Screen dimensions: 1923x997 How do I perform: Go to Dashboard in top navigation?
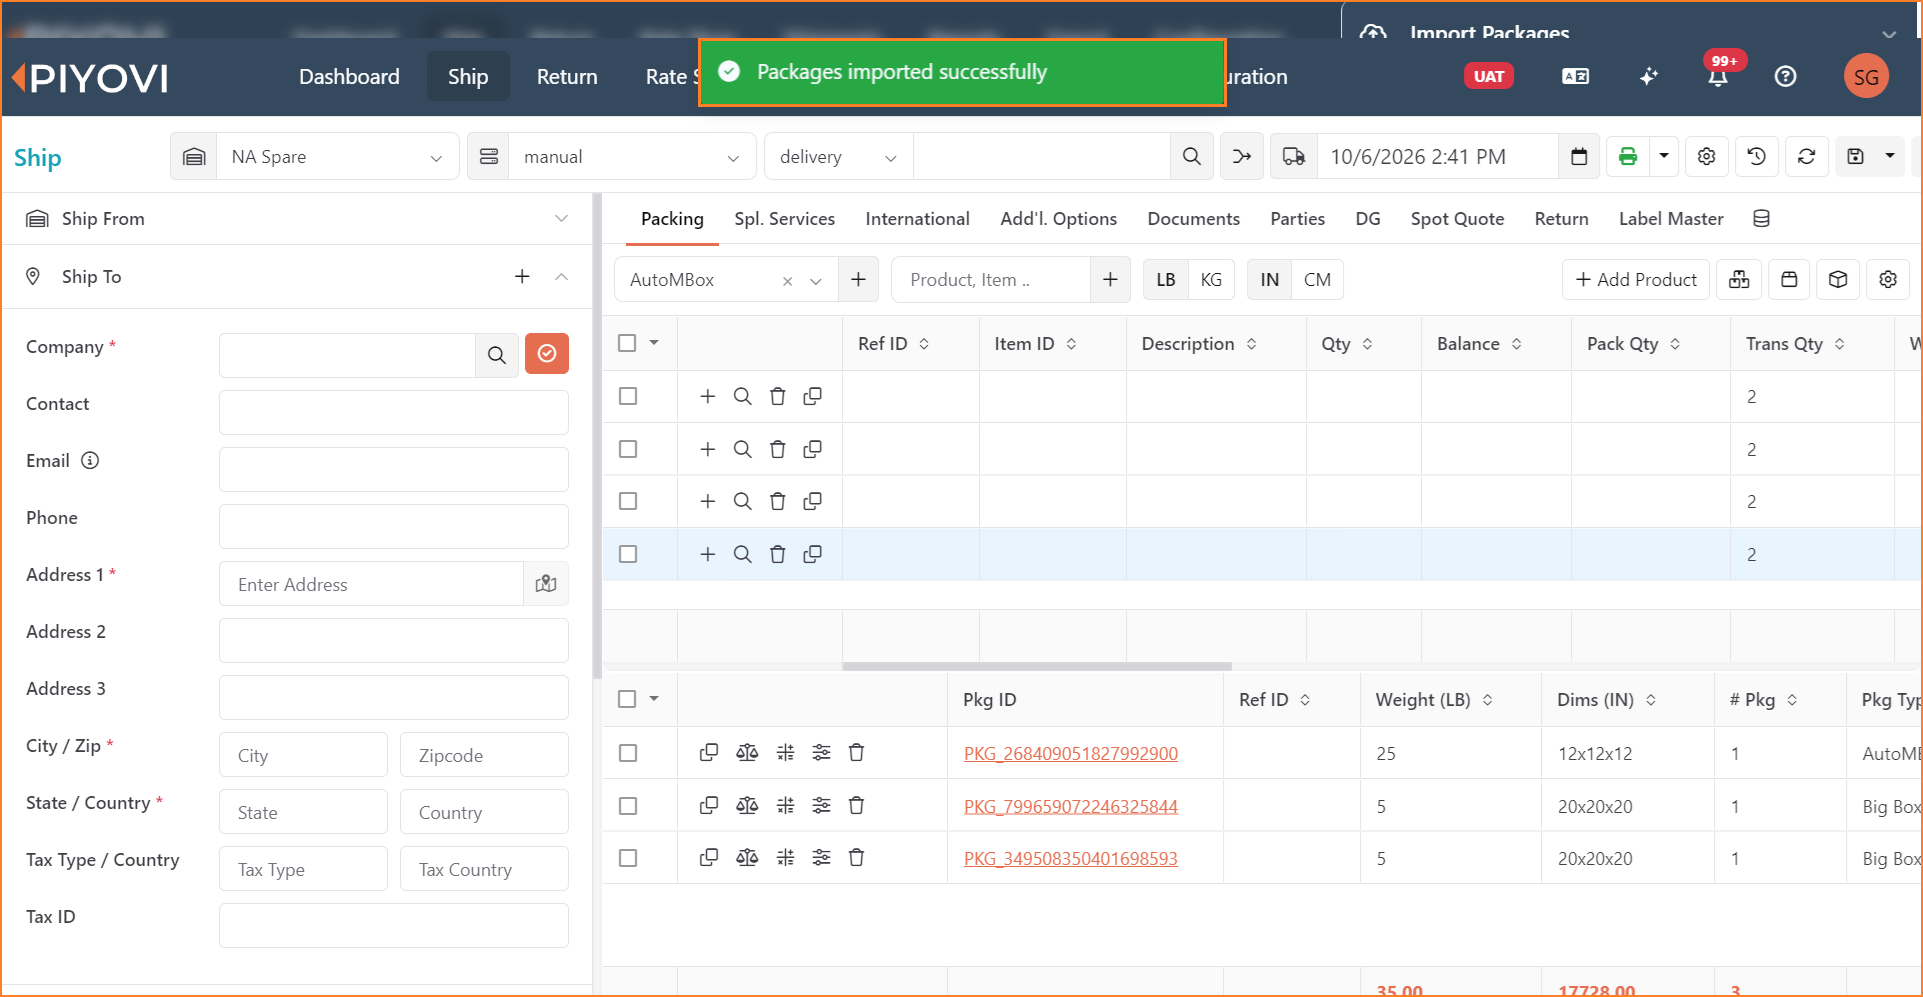(x=349, y=77)
